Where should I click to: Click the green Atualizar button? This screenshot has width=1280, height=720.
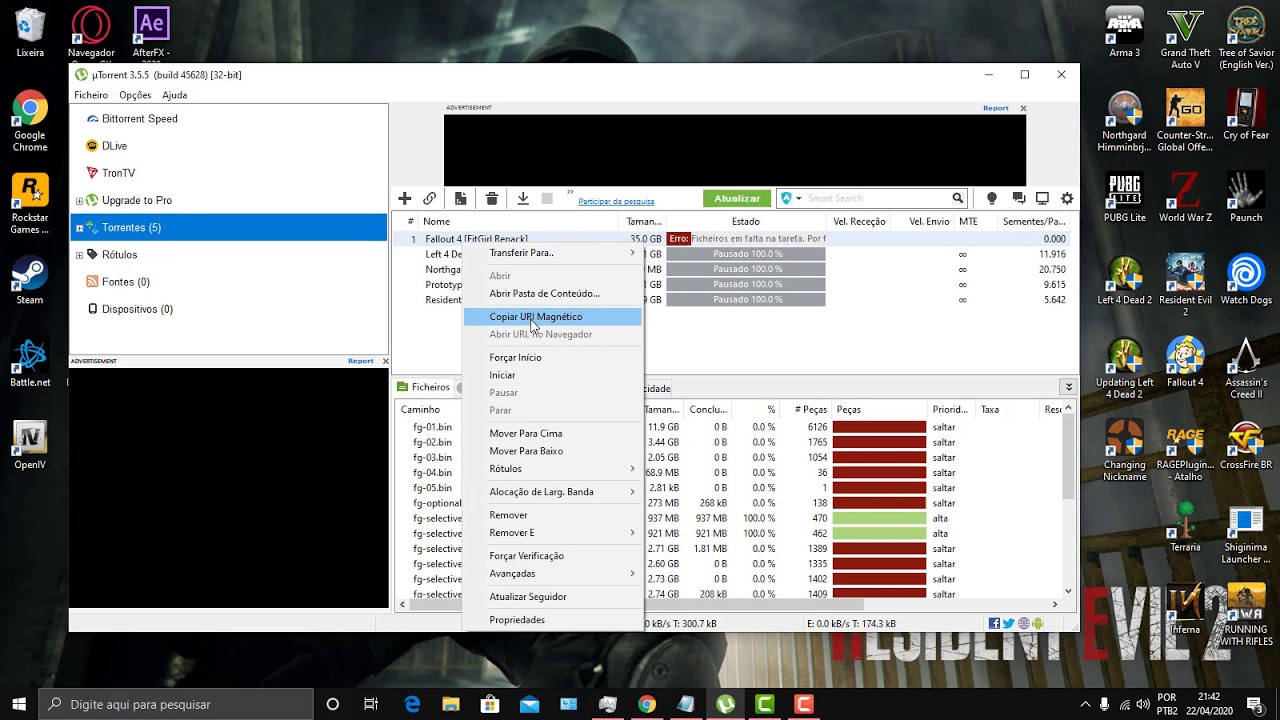[737, 198]
